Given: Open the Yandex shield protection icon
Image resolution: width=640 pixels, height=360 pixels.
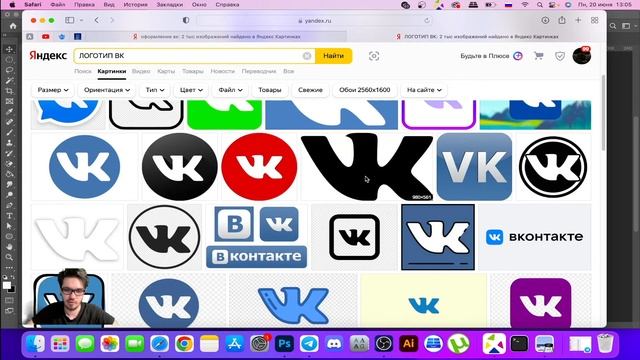Looking at the screenshot, I should point(560,56).
